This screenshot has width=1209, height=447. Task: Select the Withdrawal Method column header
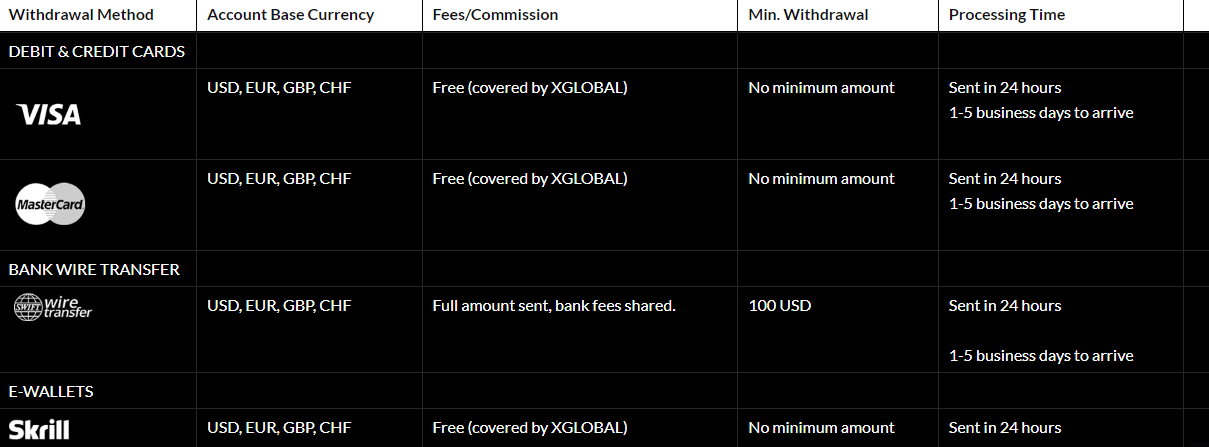pos(98,15)
